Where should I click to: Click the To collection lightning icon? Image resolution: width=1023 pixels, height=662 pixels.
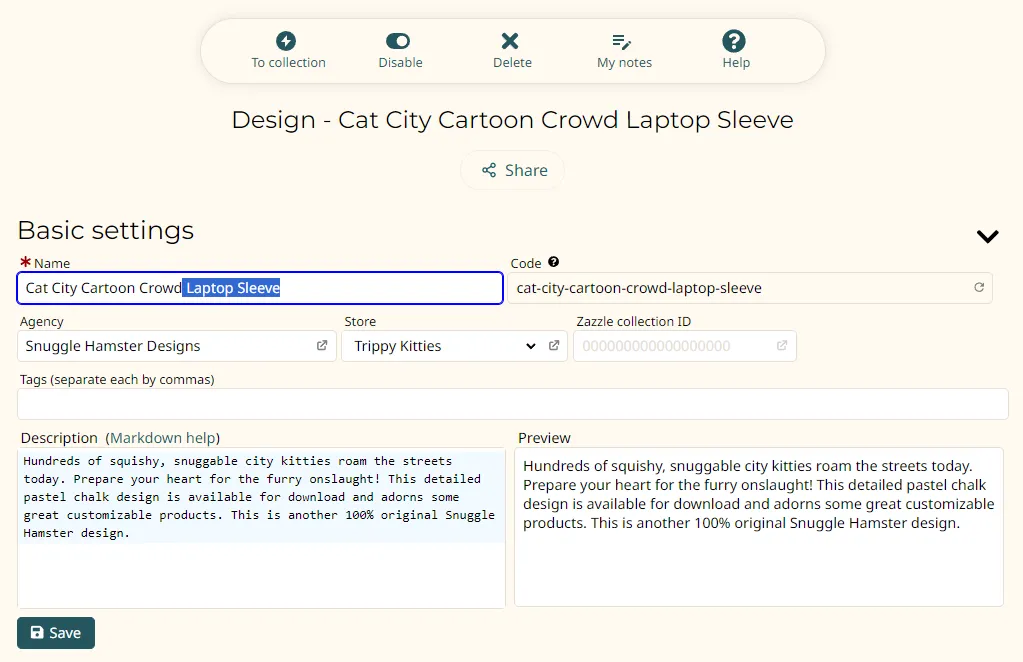(287, 41)
